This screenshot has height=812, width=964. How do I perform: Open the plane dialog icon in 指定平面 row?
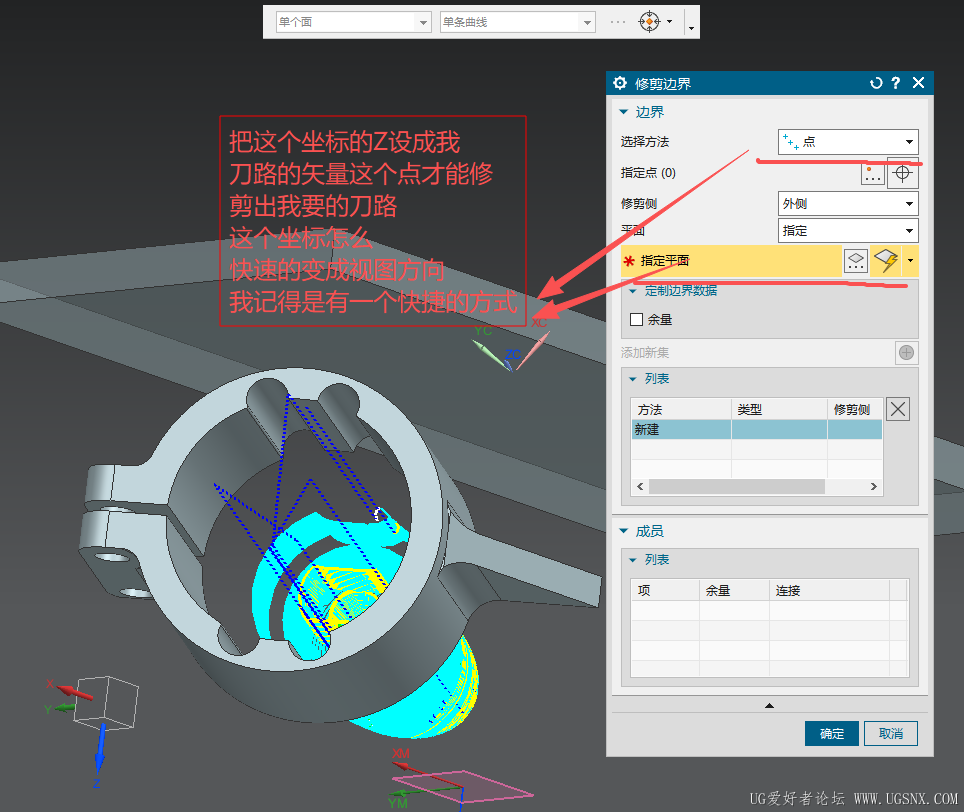(856, 260)
